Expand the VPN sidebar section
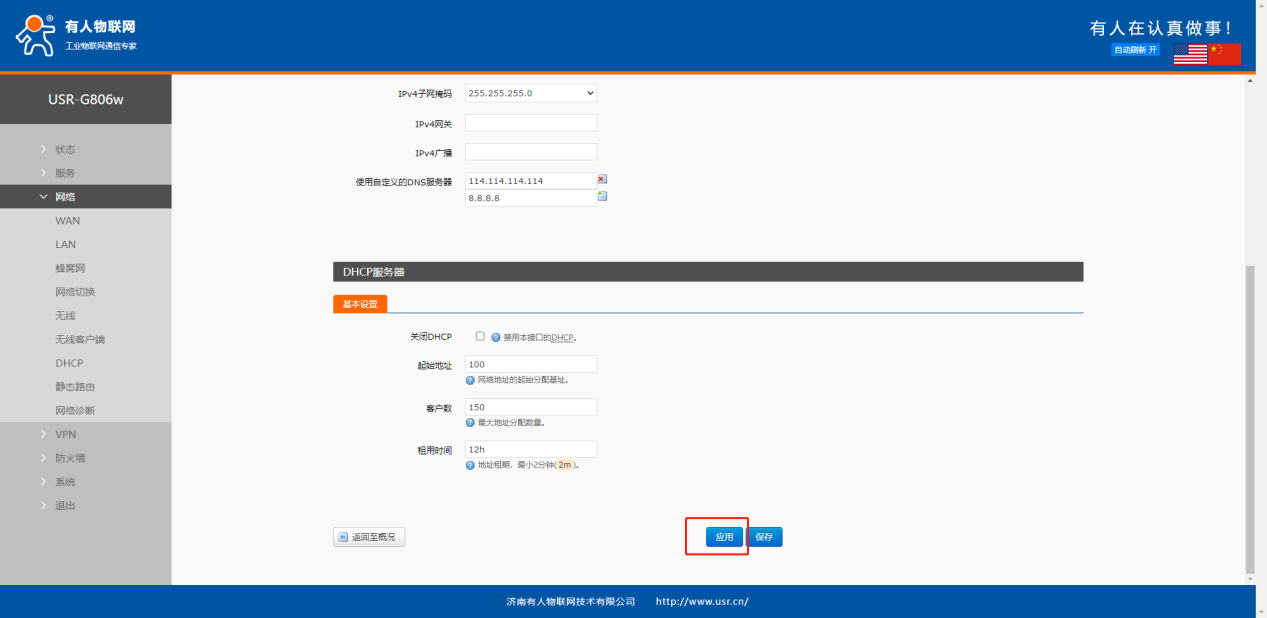The height and width of the screenshot is (618, 1267). click(x=65, y=434)
